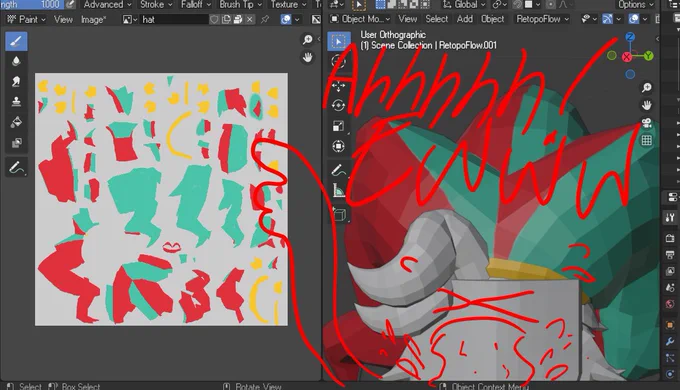Image resolution: width=680 pixels, height=390 pixels.
Task: Select the Rotate tool in 3D viewport
Action: point(338,106)
